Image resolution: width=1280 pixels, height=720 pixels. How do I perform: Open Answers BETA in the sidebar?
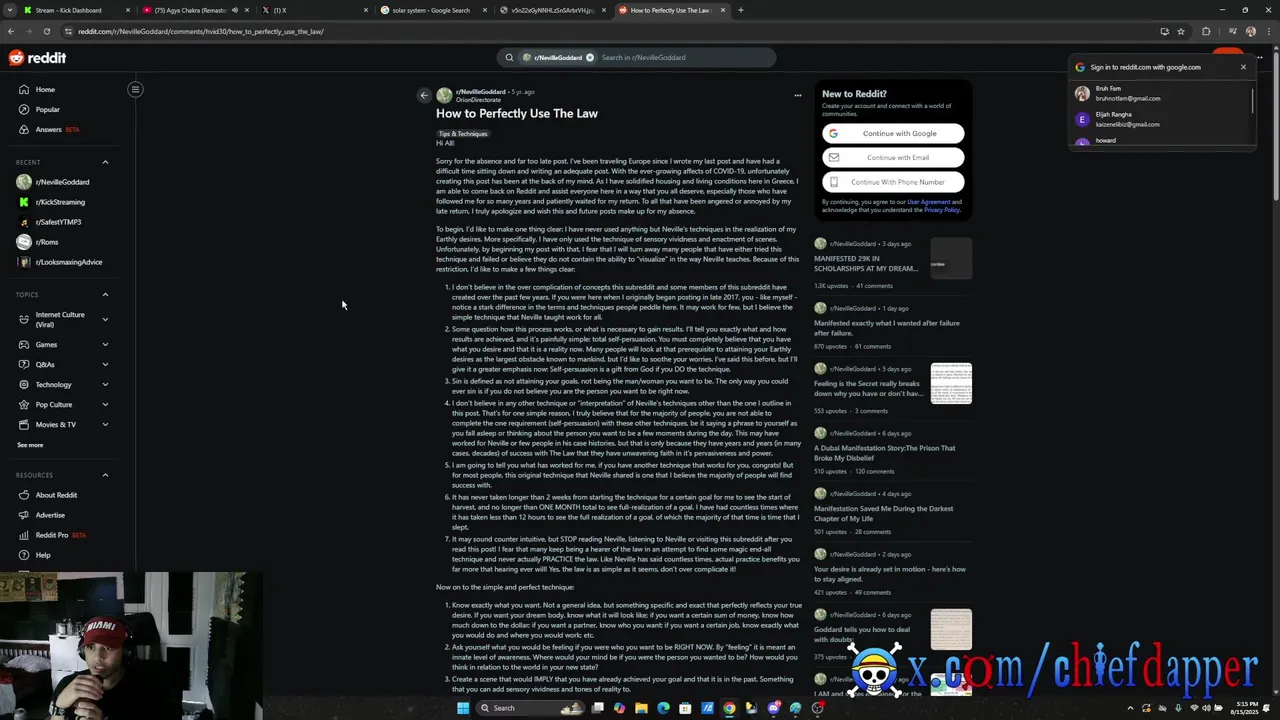tap(68, 129)
